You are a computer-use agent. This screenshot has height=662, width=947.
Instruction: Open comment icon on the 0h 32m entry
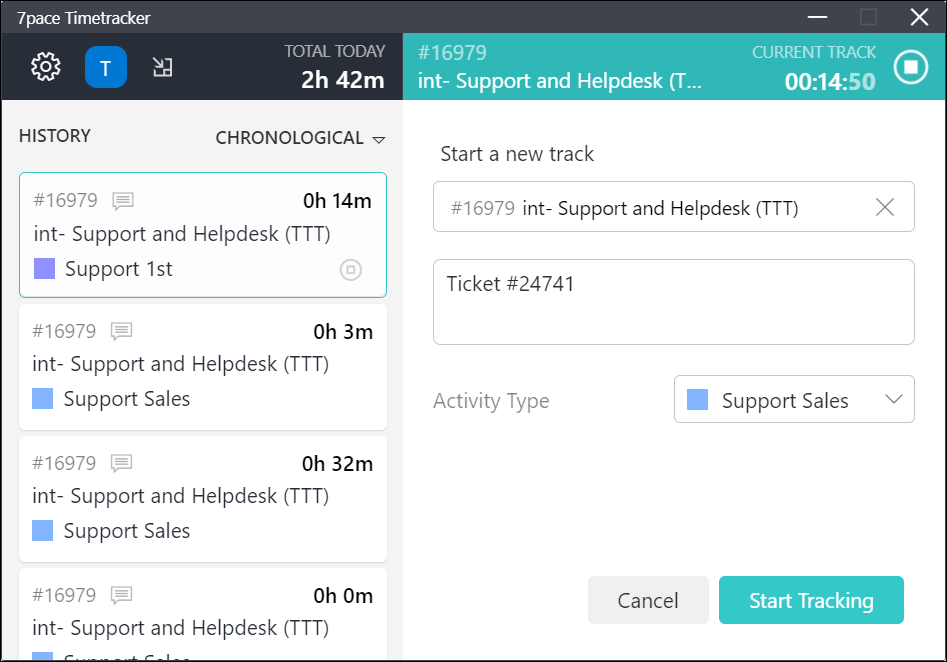(x=121, y=463)
